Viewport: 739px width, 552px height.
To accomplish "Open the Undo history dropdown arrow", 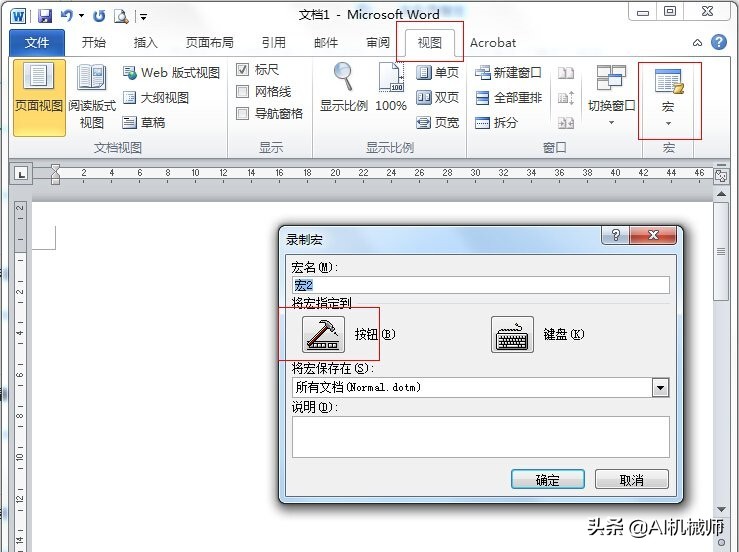I will click(82, 16).
